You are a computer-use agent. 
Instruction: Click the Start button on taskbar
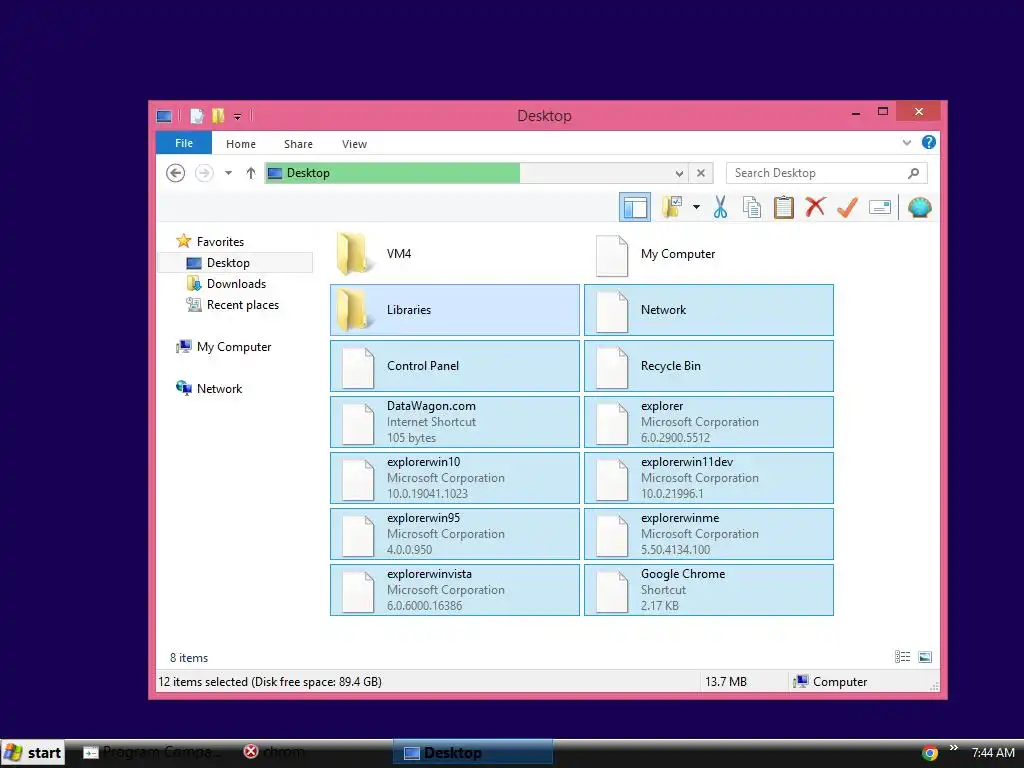point(33,752)
